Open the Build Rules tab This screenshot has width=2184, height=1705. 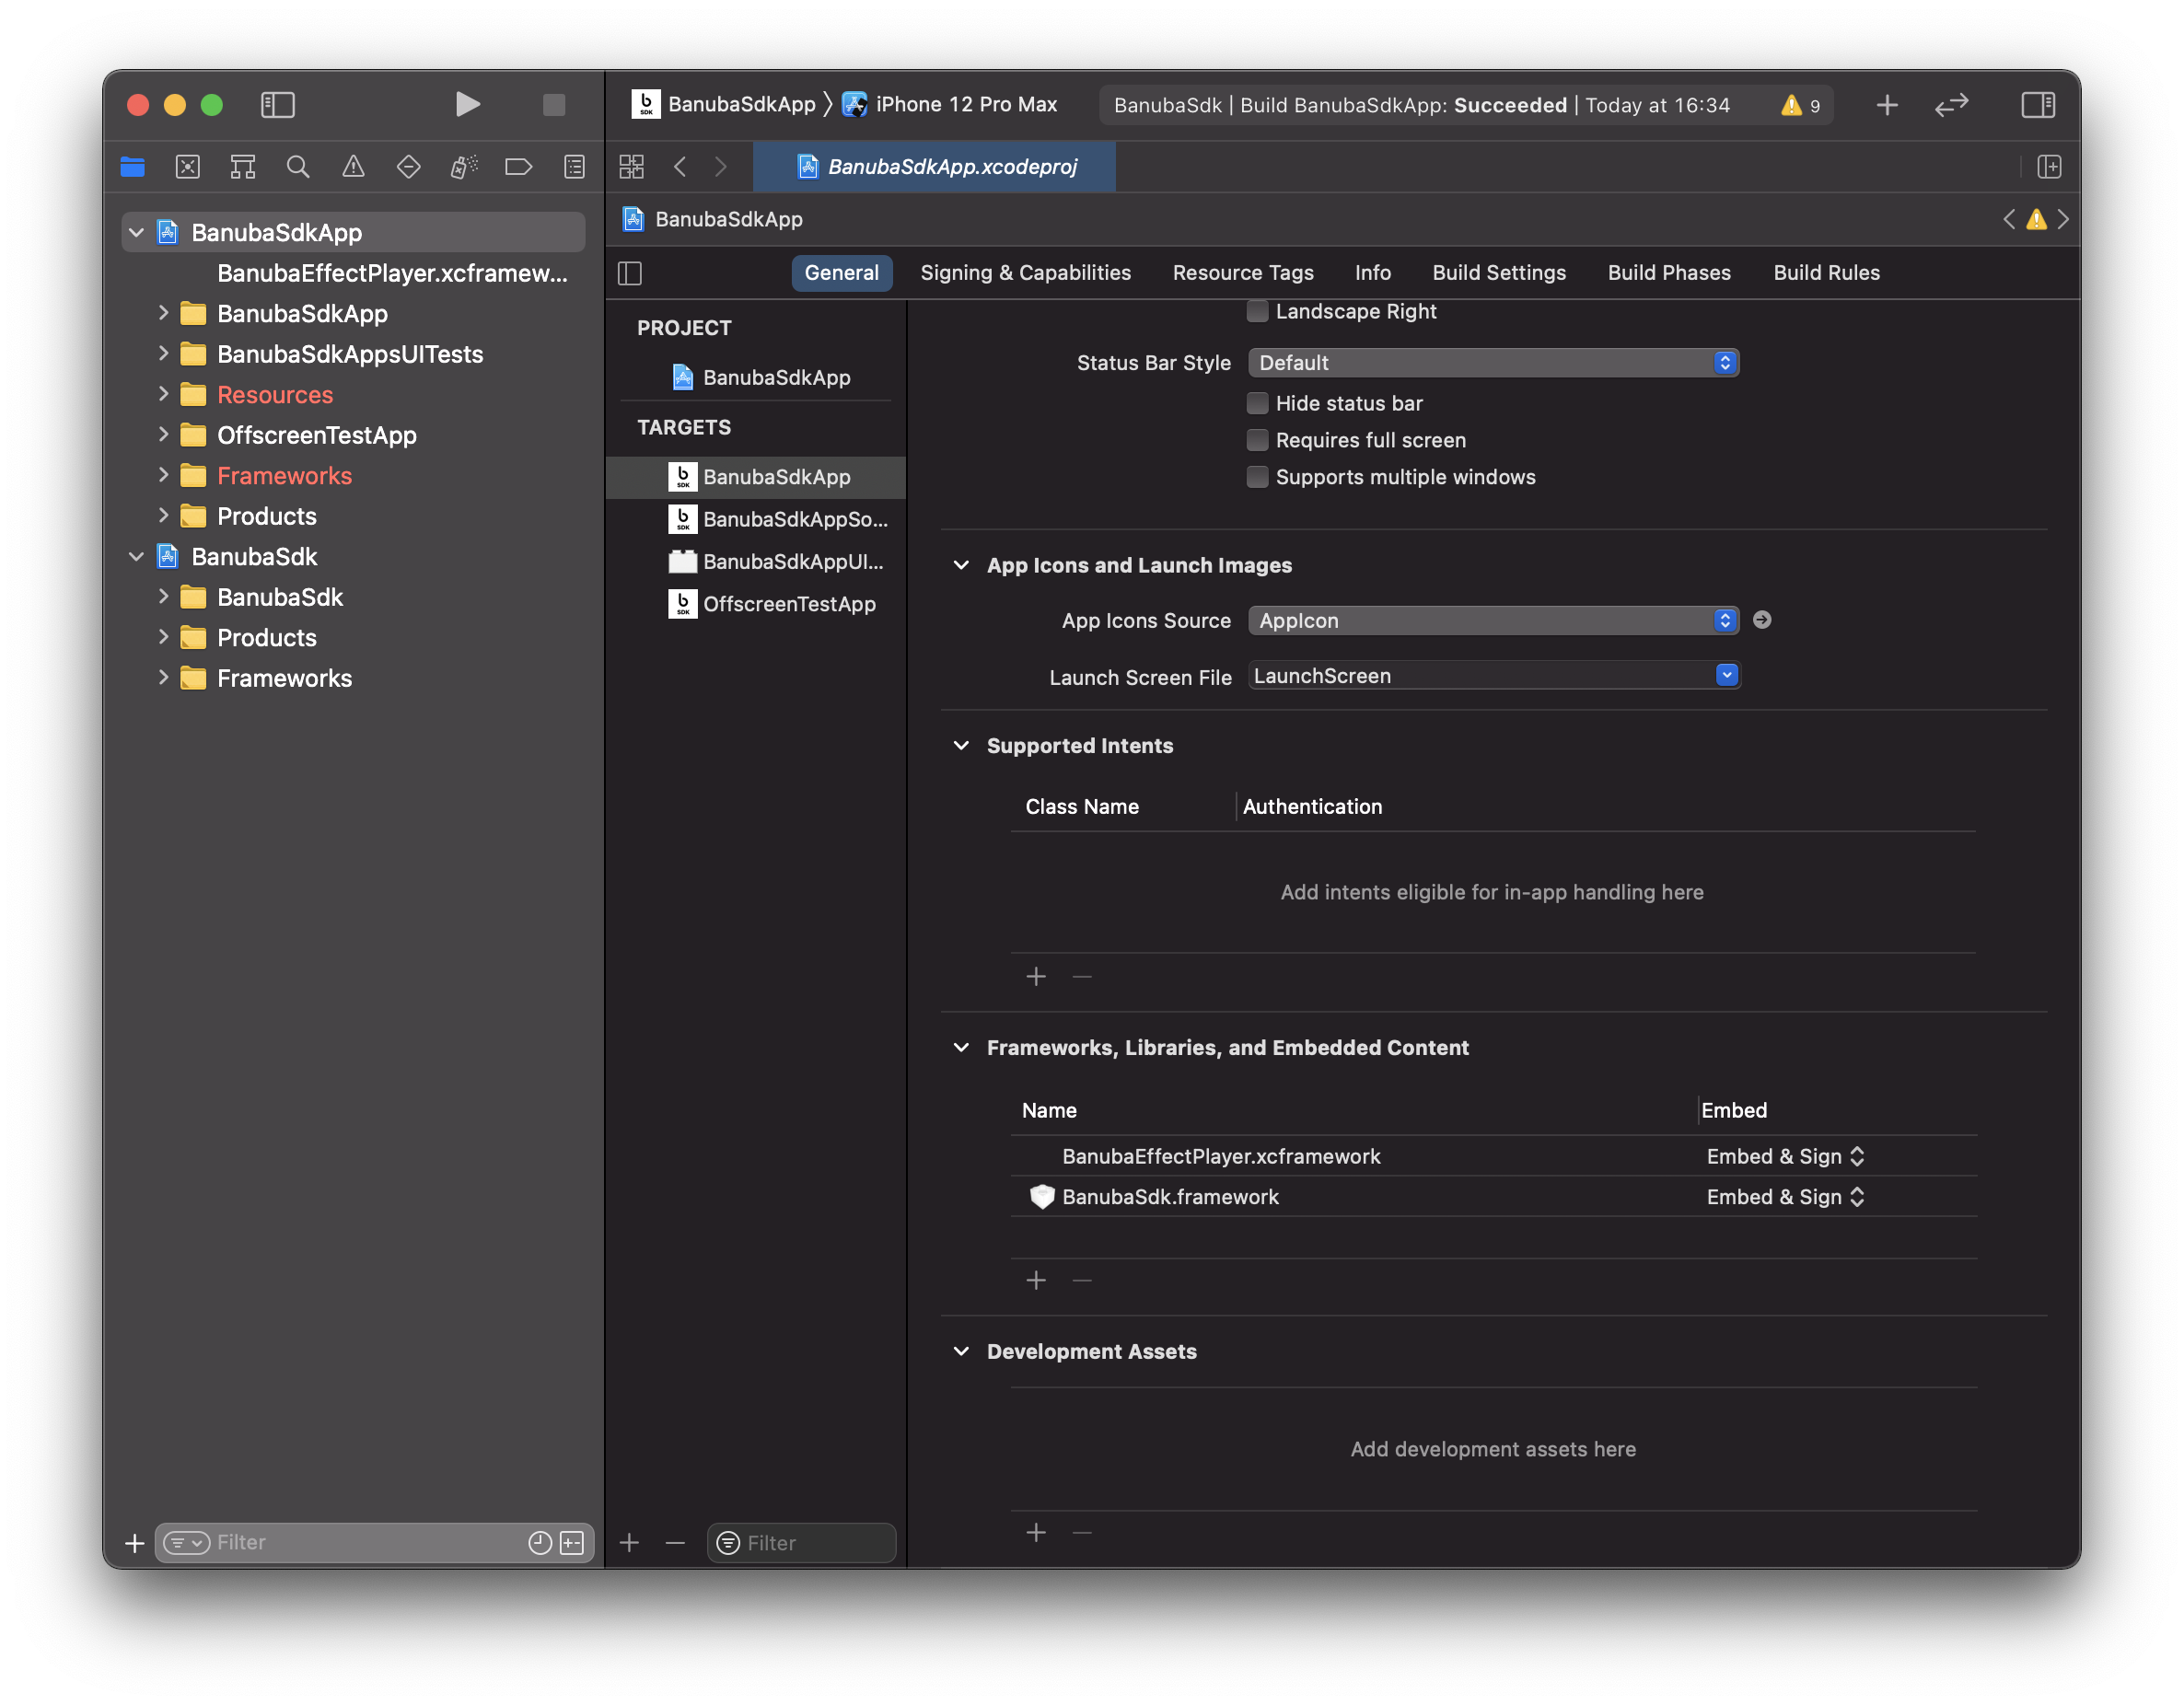[x=1826, y=273]
